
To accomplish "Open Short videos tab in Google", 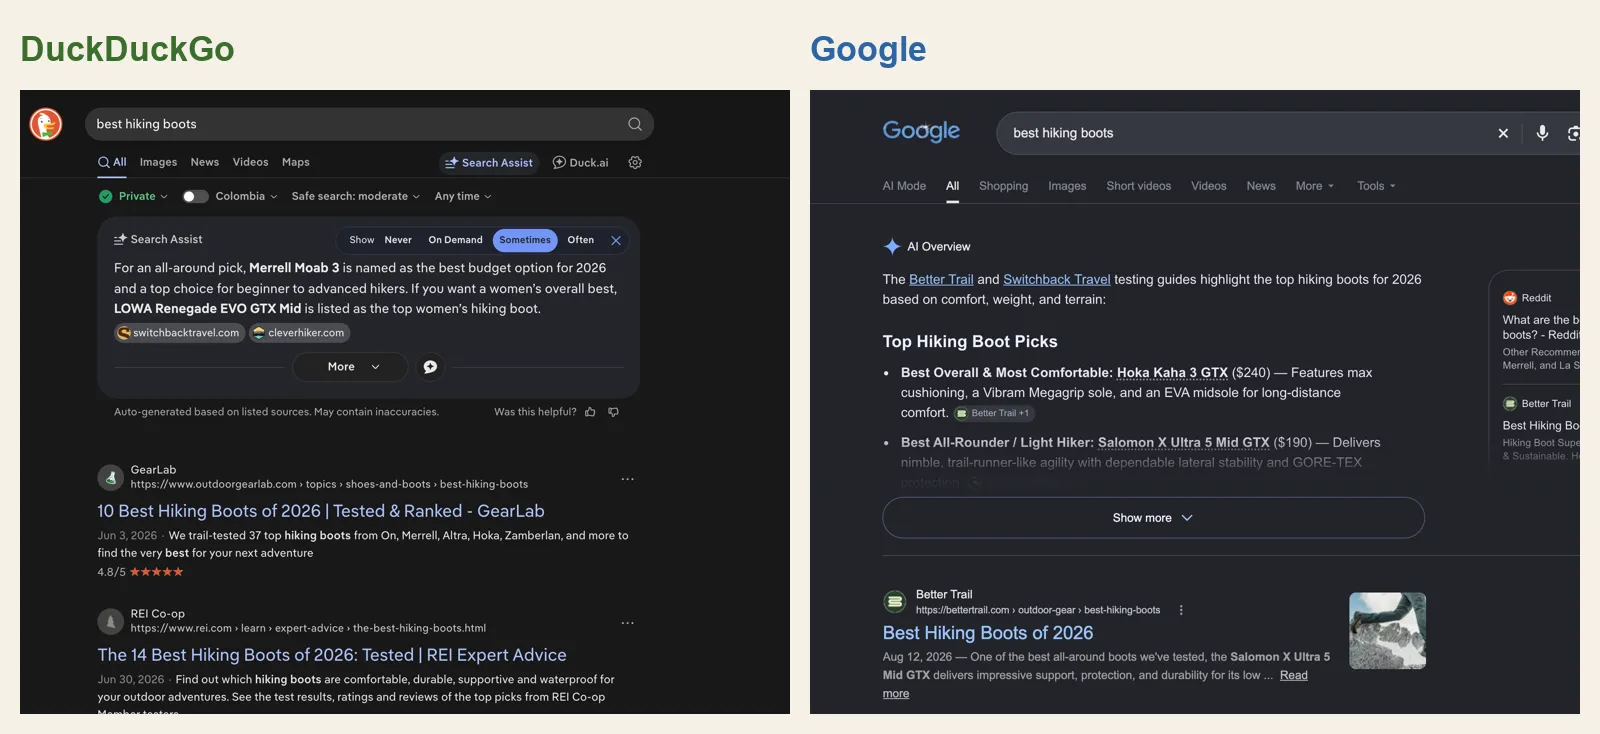I will [1138, 186].
